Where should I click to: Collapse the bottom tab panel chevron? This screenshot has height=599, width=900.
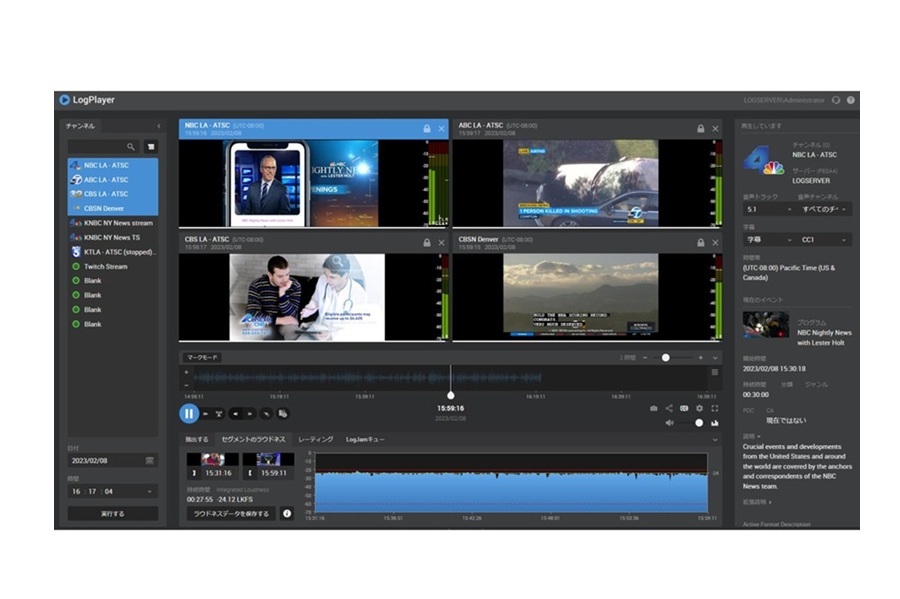tap(715, 439)
